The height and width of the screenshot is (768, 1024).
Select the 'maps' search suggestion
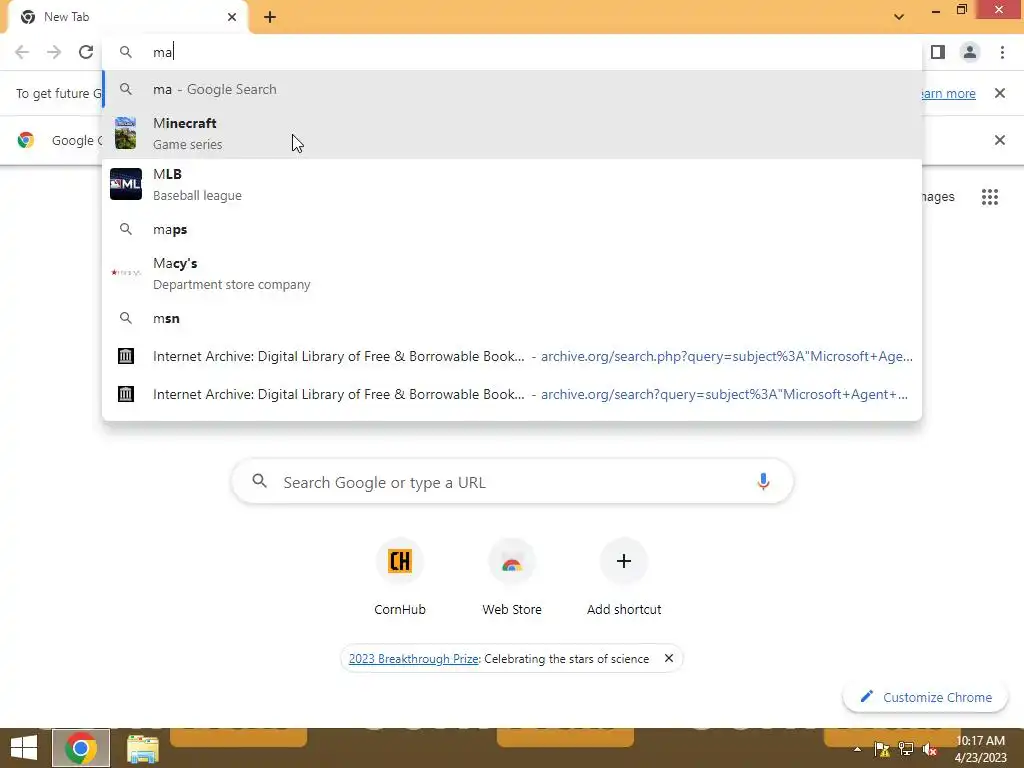point(512,229)
